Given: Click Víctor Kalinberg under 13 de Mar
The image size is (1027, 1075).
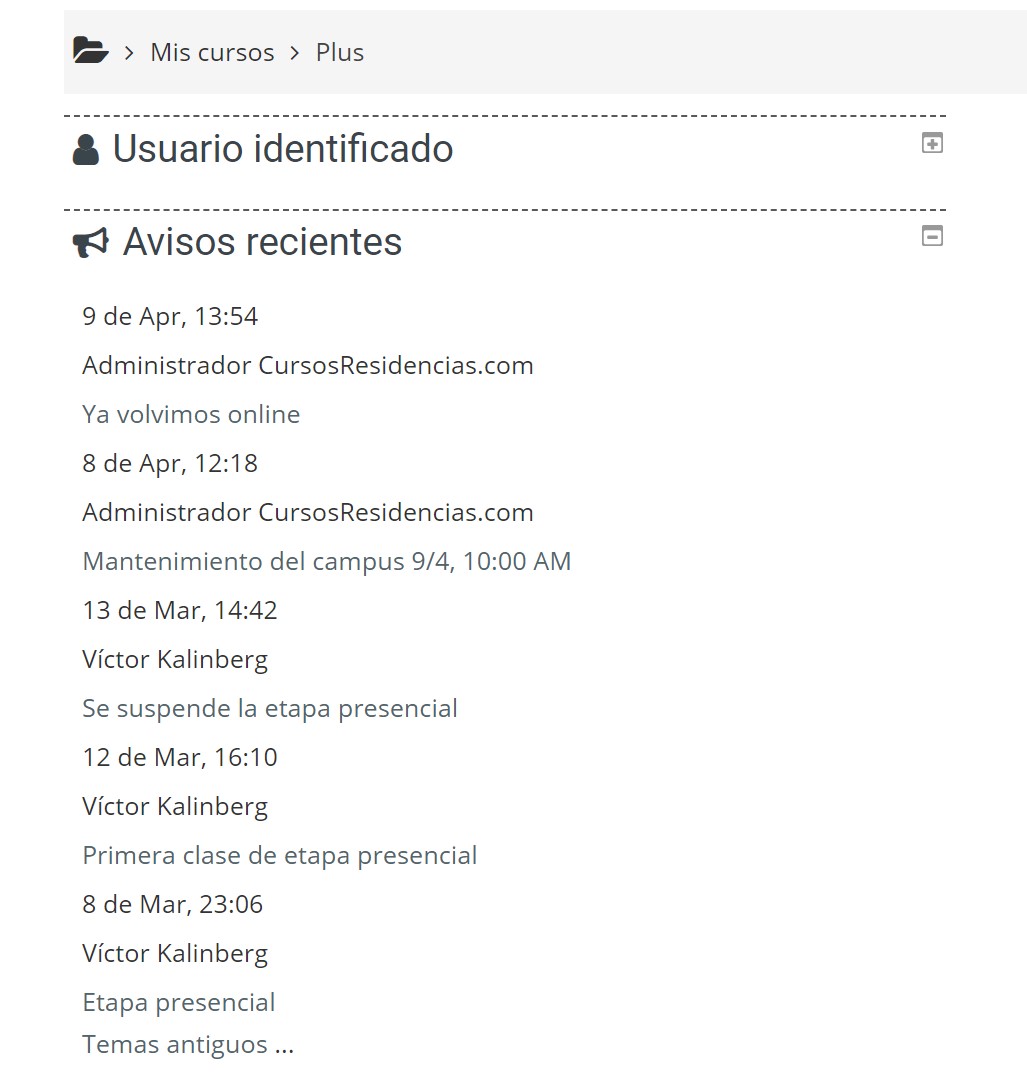Looking at the screenshot, I should point(175,660).
